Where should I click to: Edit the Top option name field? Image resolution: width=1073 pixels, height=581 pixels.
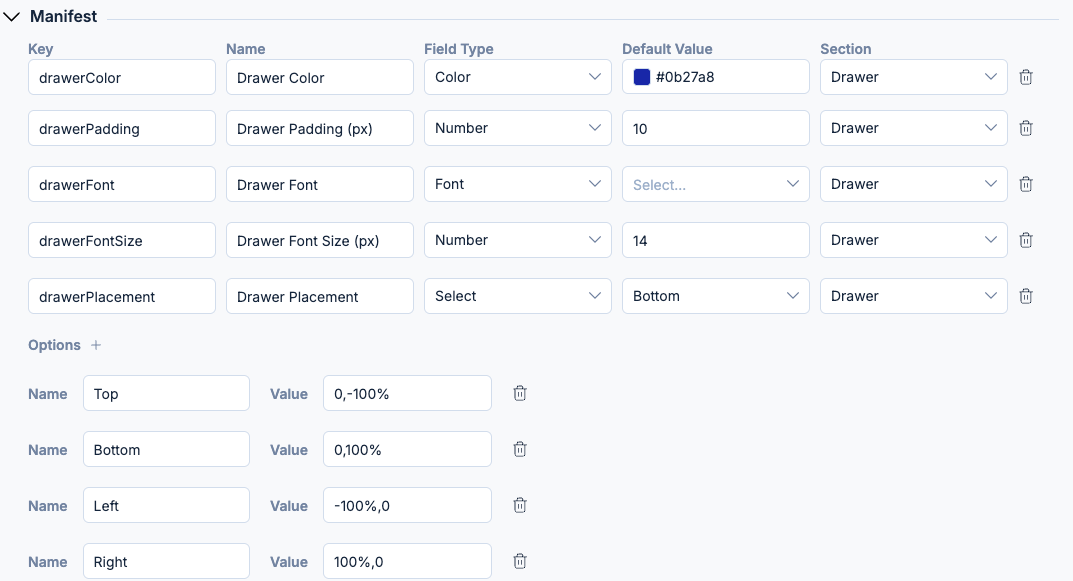pyautogui.click(x=166, y=393)
